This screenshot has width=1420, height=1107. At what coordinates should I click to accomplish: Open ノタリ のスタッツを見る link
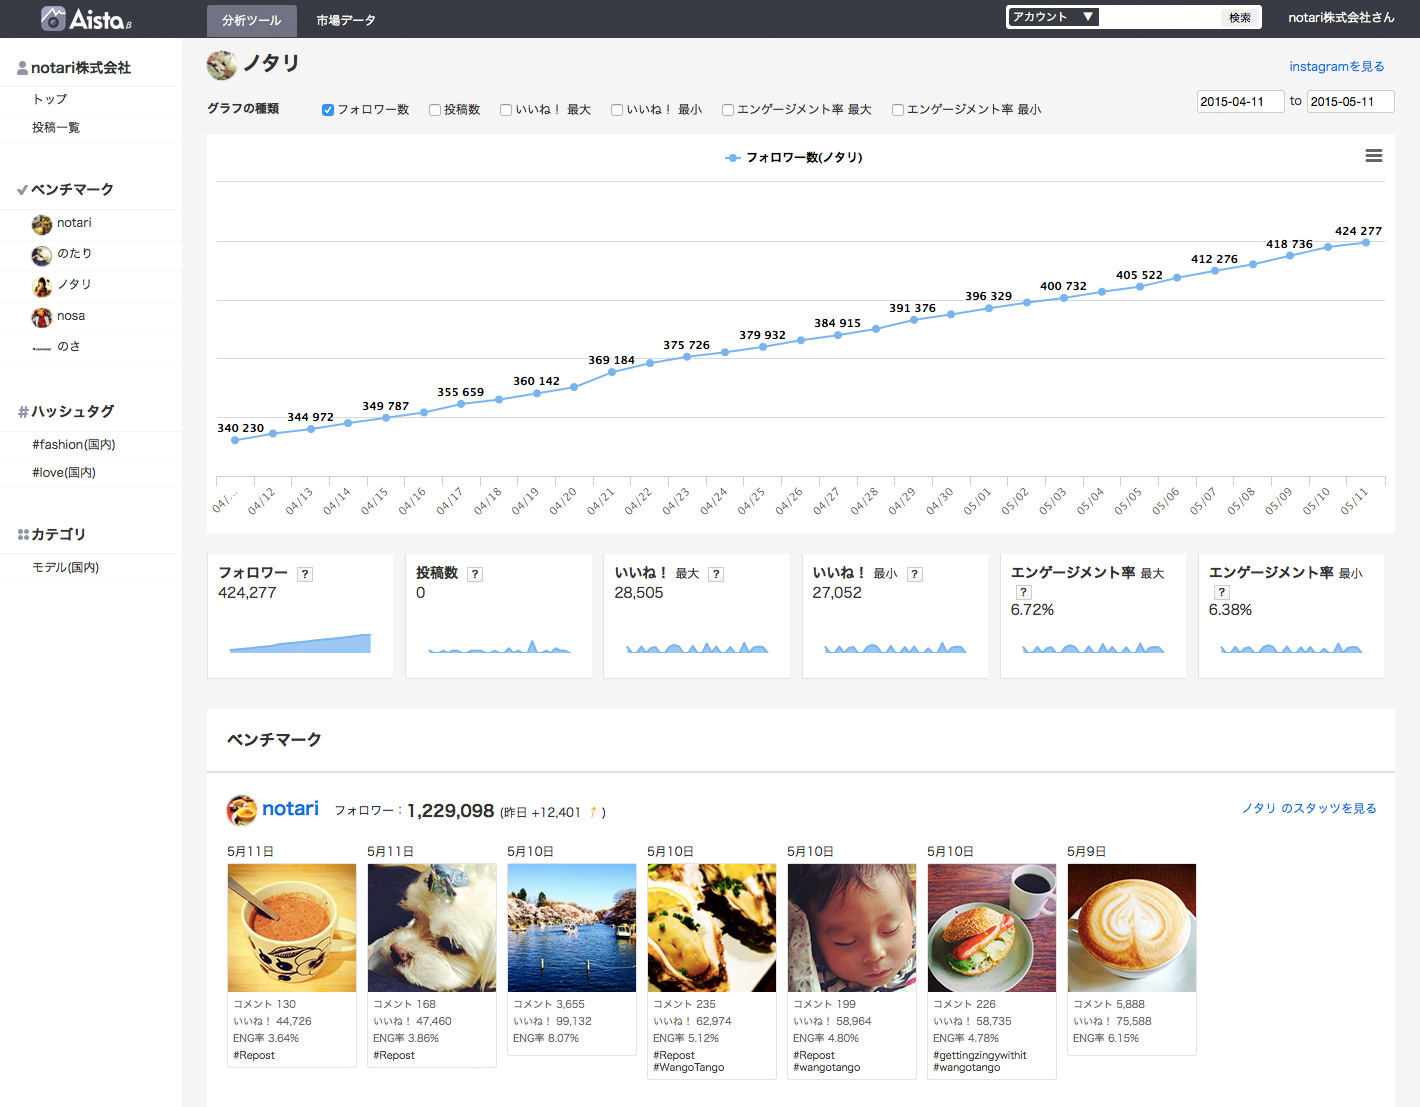click(x=1309, y=808)
